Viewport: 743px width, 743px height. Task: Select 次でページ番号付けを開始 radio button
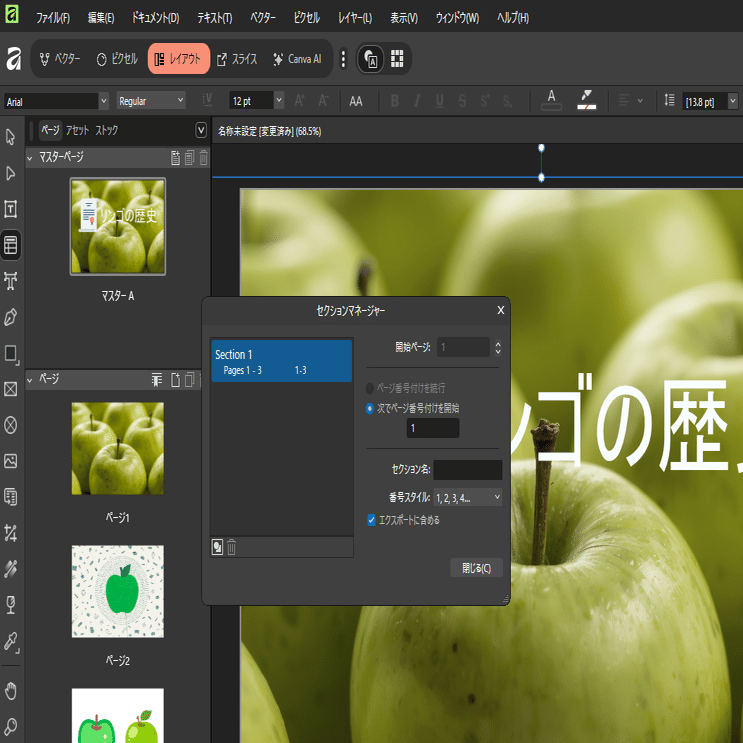[370, 408]
